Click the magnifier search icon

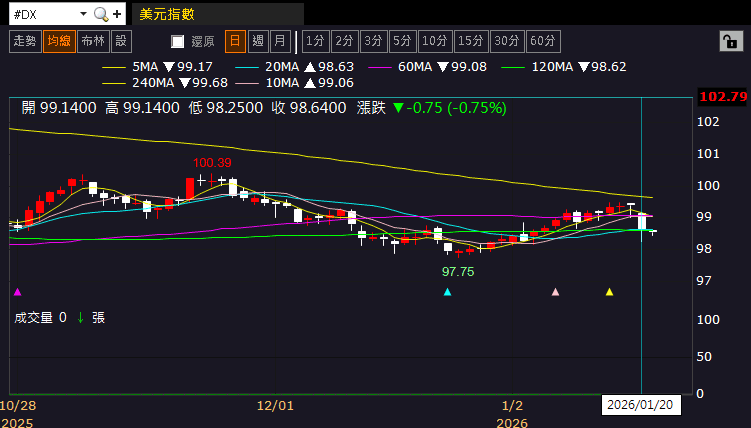[101, 14]
